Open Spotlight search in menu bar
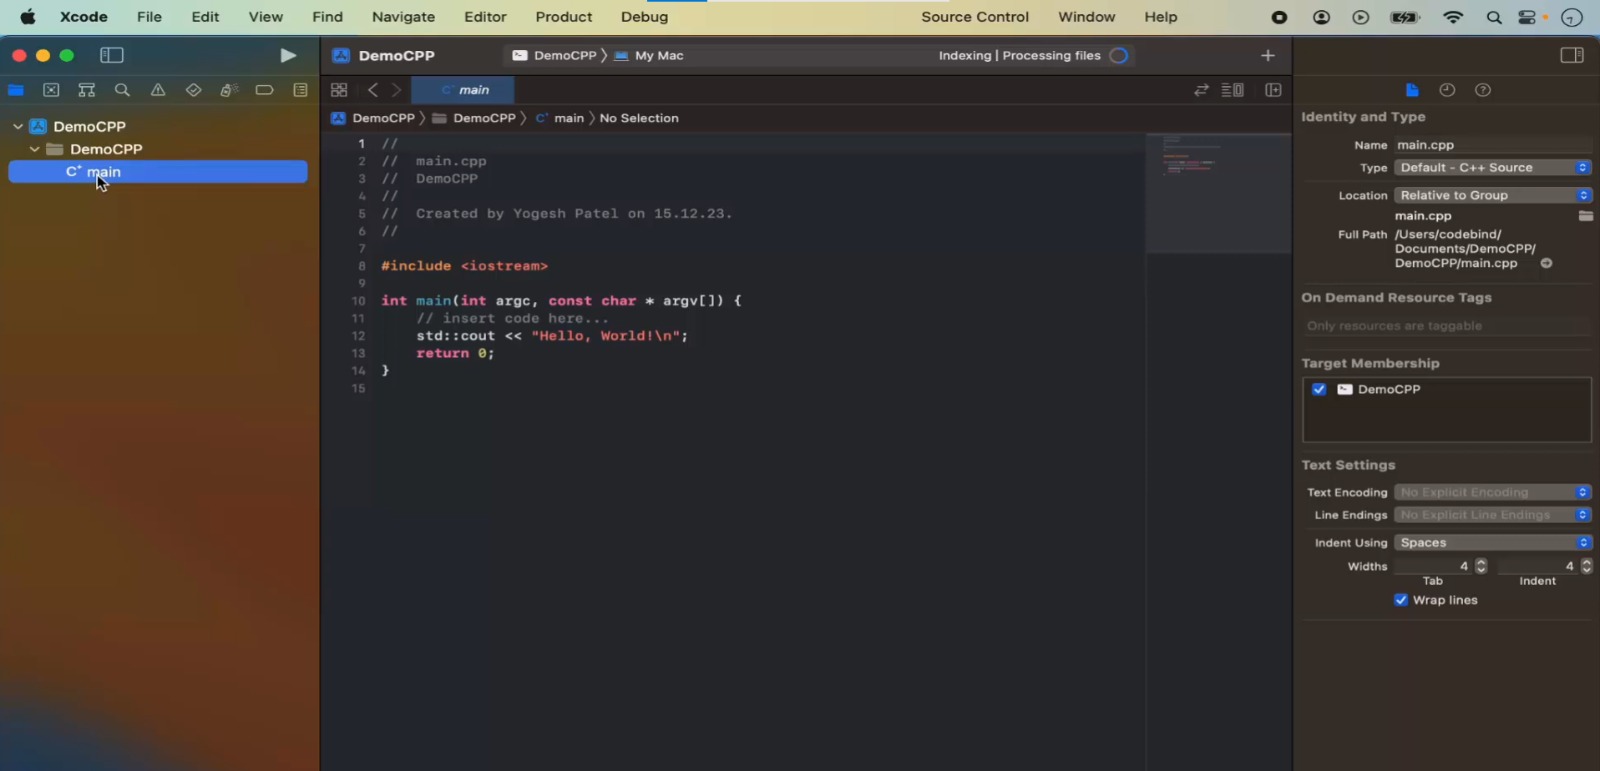Viewport: 1600px width, 771px height. click(1494, 17)
